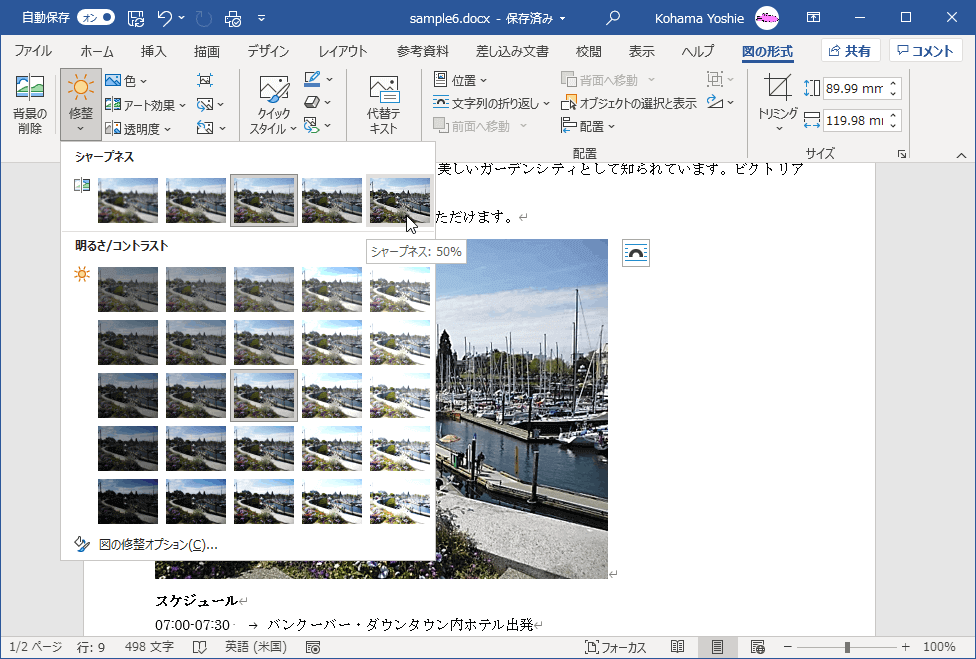Click the undo icon
The width and height of the screenshot is (976, 659).
coord(165,18)
